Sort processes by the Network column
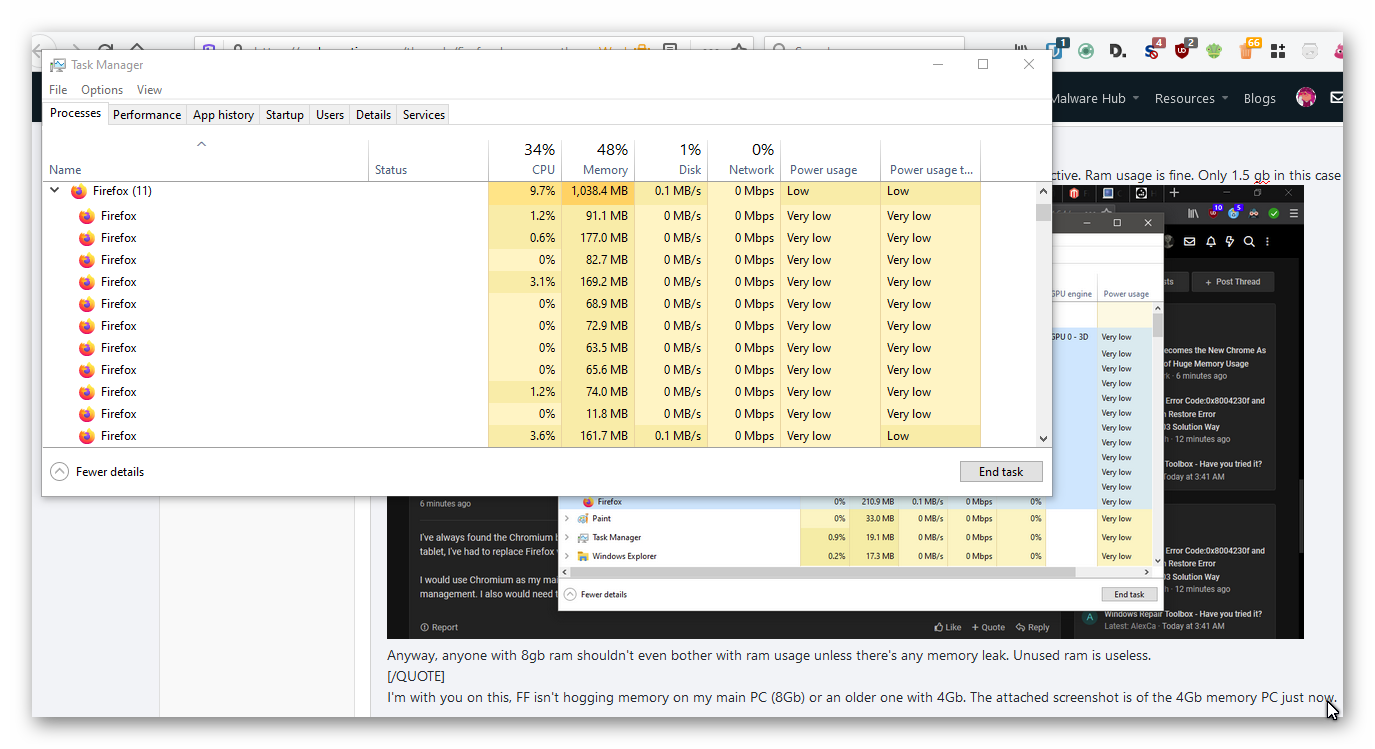 tap(744, 160)
